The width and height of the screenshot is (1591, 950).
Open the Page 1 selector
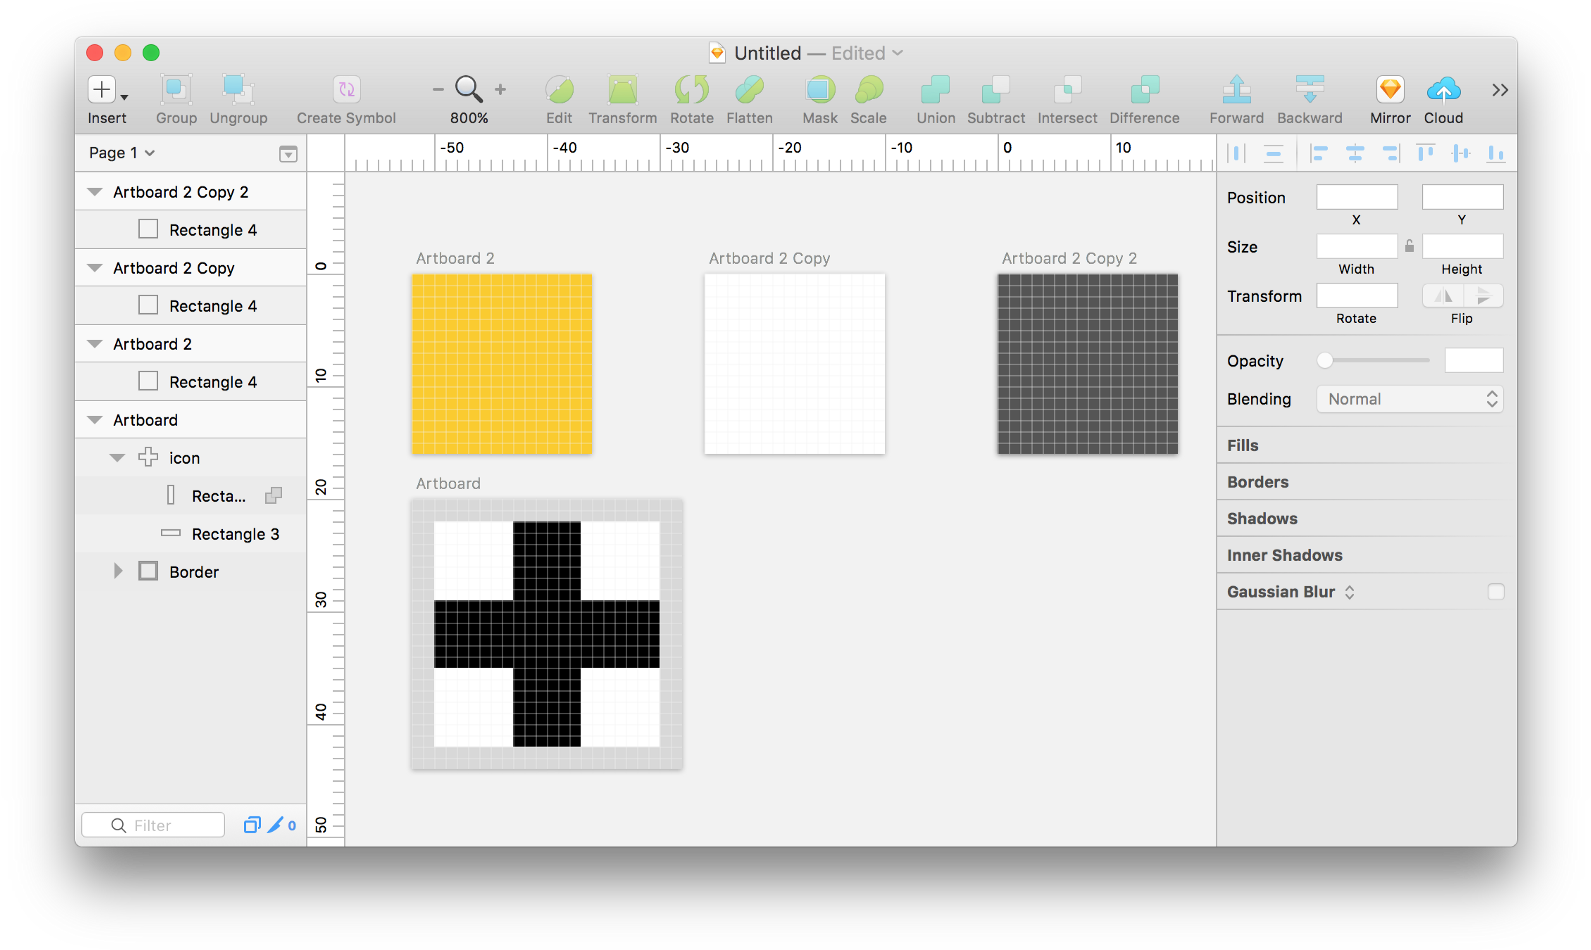[x=122, y=153]
